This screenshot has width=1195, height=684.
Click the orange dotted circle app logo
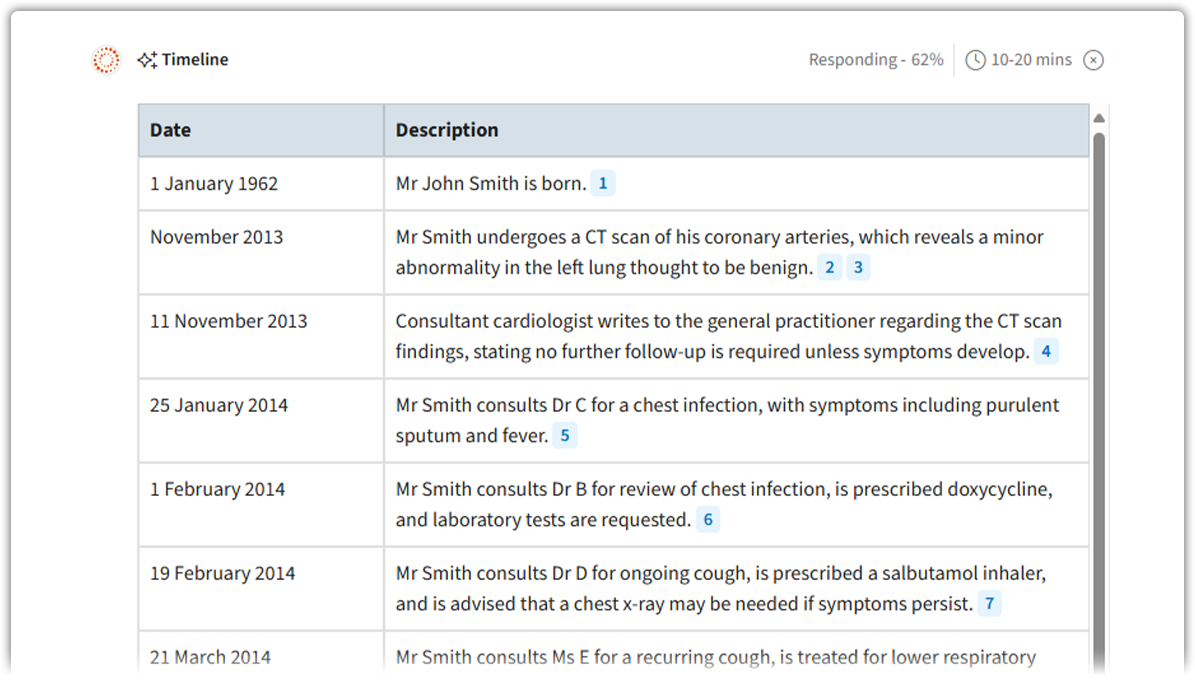click(105, 60)
